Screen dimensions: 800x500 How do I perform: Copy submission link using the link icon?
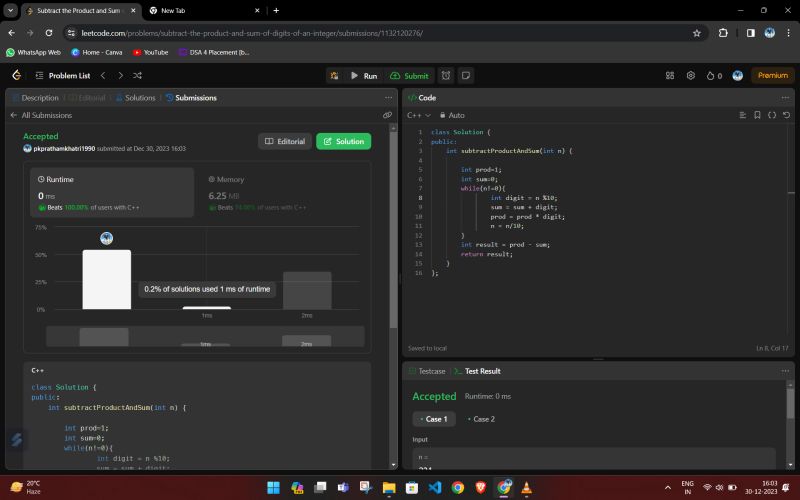(x=387, y=115)
